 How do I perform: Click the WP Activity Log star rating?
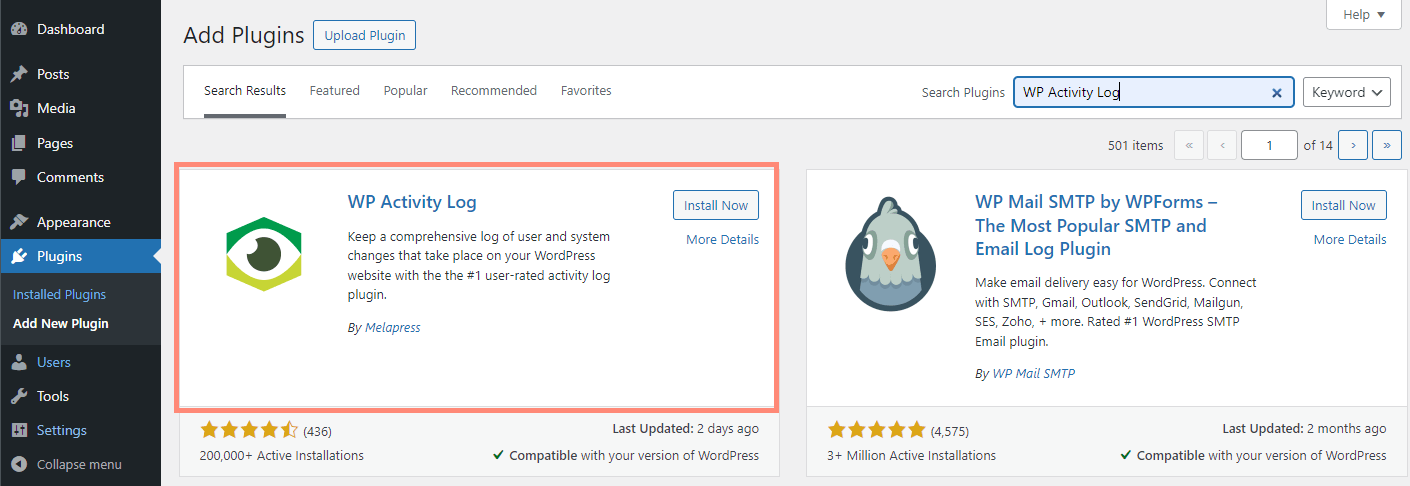(249, 431)
